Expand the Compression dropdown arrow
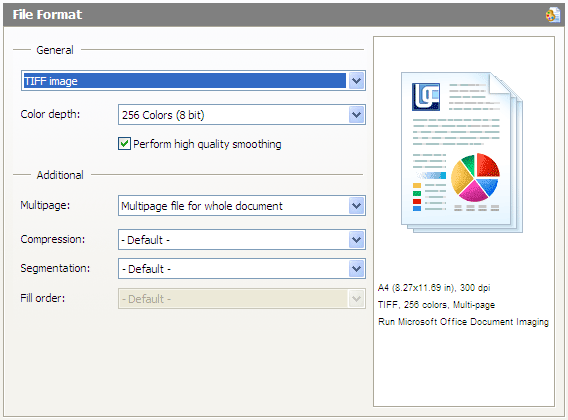 (356, 240)
